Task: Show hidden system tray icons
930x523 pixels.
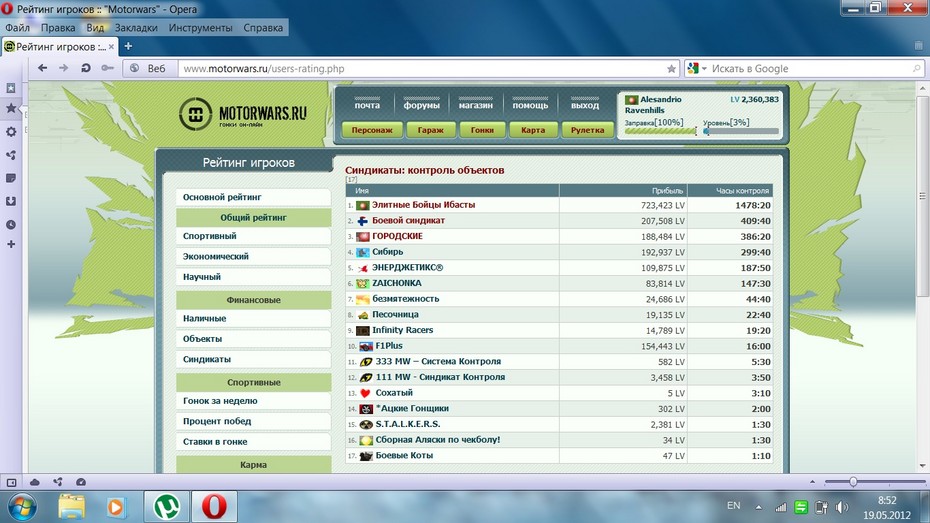Action: [759, 507]
